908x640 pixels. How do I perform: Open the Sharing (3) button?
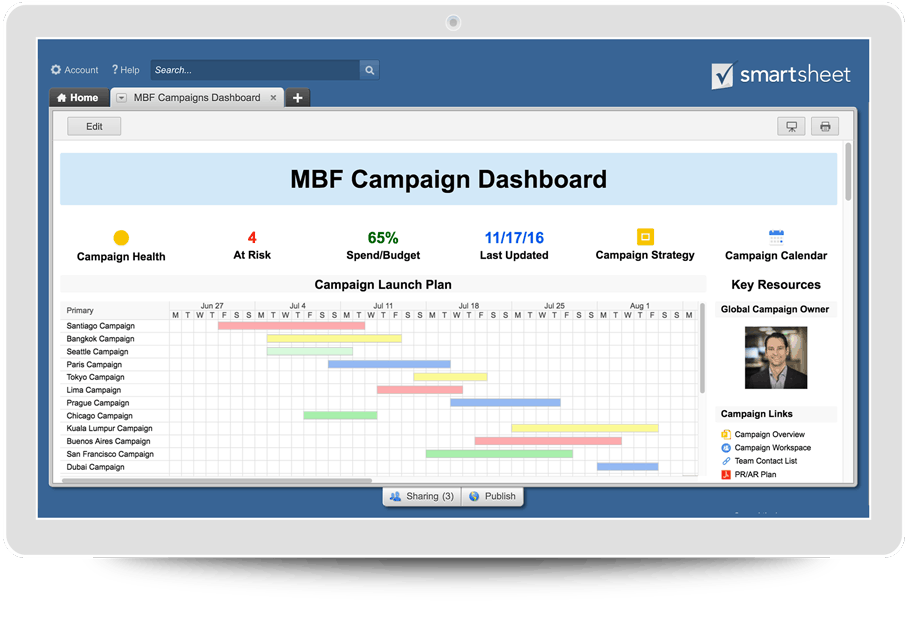point(422,496)
